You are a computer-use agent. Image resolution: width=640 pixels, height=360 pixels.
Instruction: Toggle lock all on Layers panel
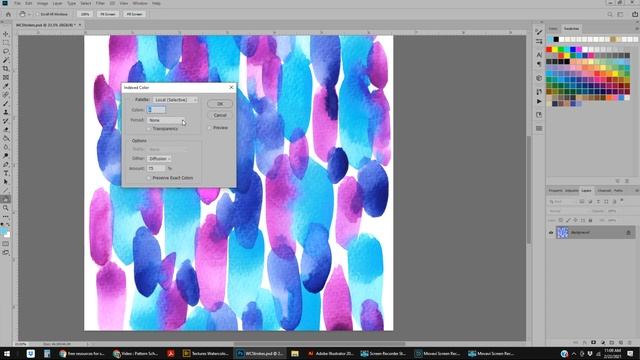(590, 220)
